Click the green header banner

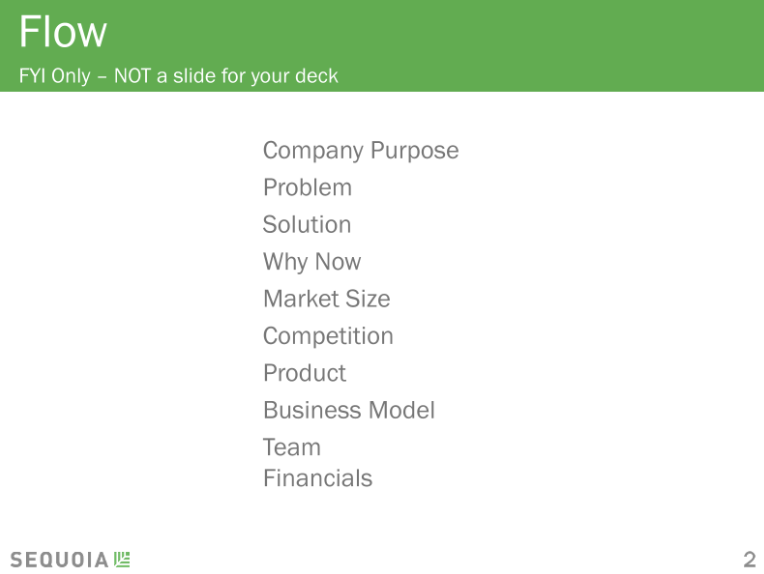pos(382,46)
